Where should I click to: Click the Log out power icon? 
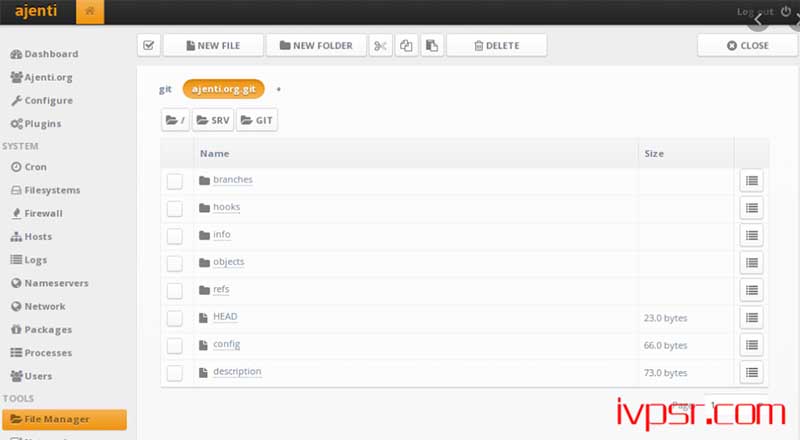(786, 11)
